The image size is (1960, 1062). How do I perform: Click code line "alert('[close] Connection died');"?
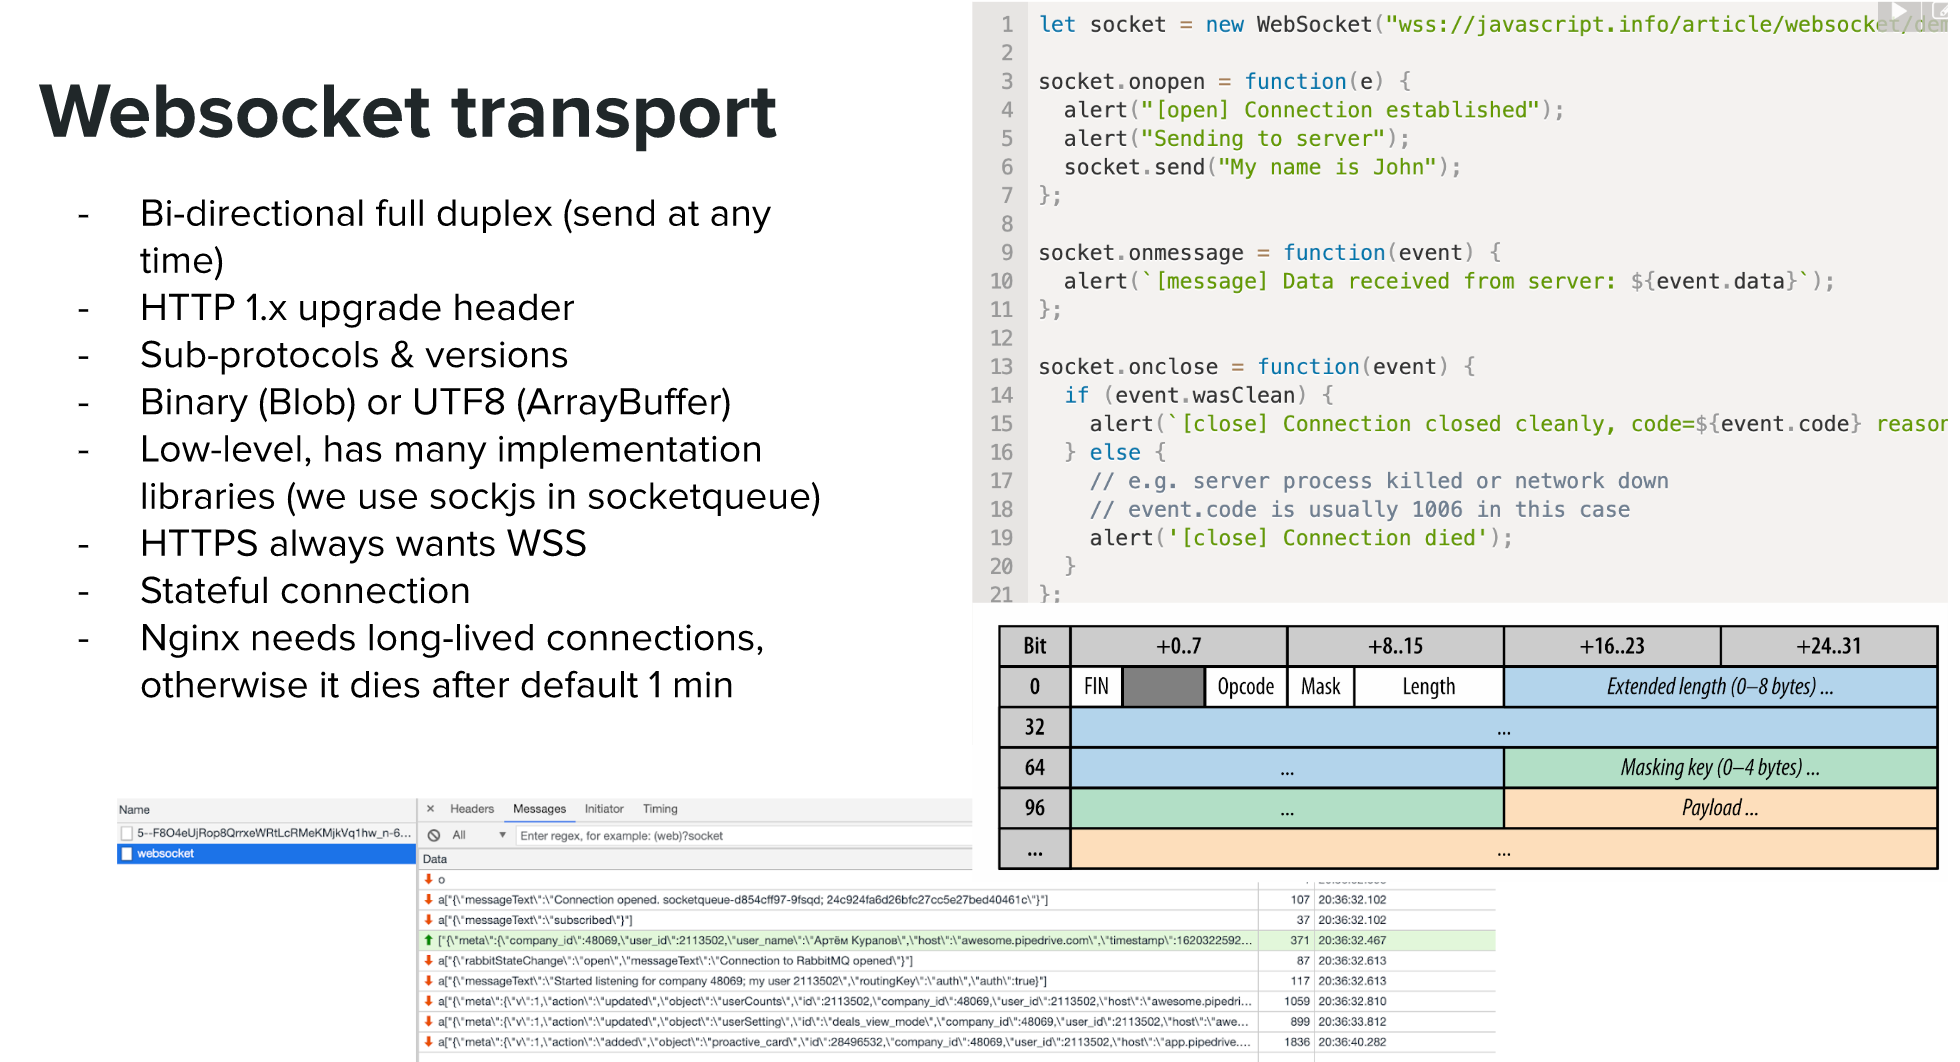(1301, 538)
